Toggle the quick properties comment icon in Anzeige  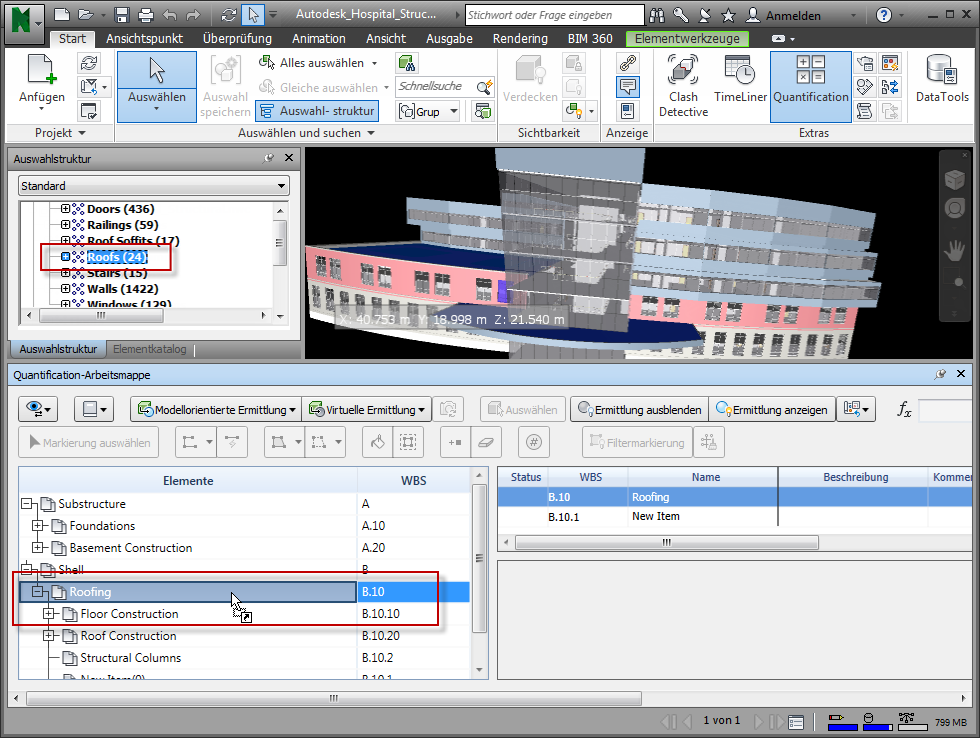click(x=628, y=87)
